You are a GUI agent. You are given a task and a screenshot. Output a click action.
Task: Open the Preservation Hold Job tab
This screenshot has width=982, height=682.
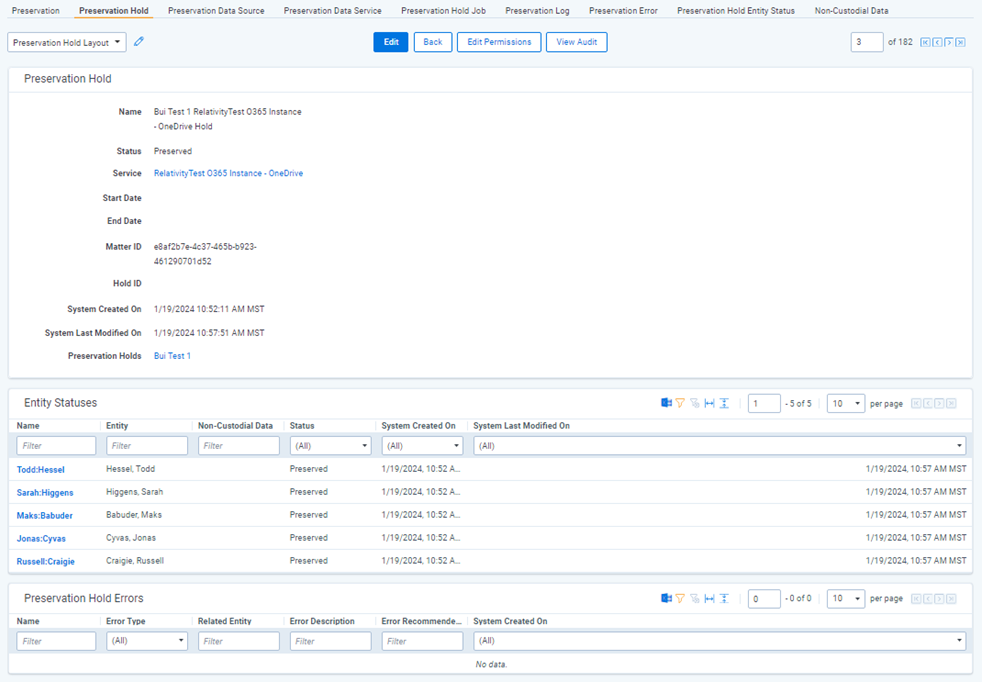tap(443, 11)
